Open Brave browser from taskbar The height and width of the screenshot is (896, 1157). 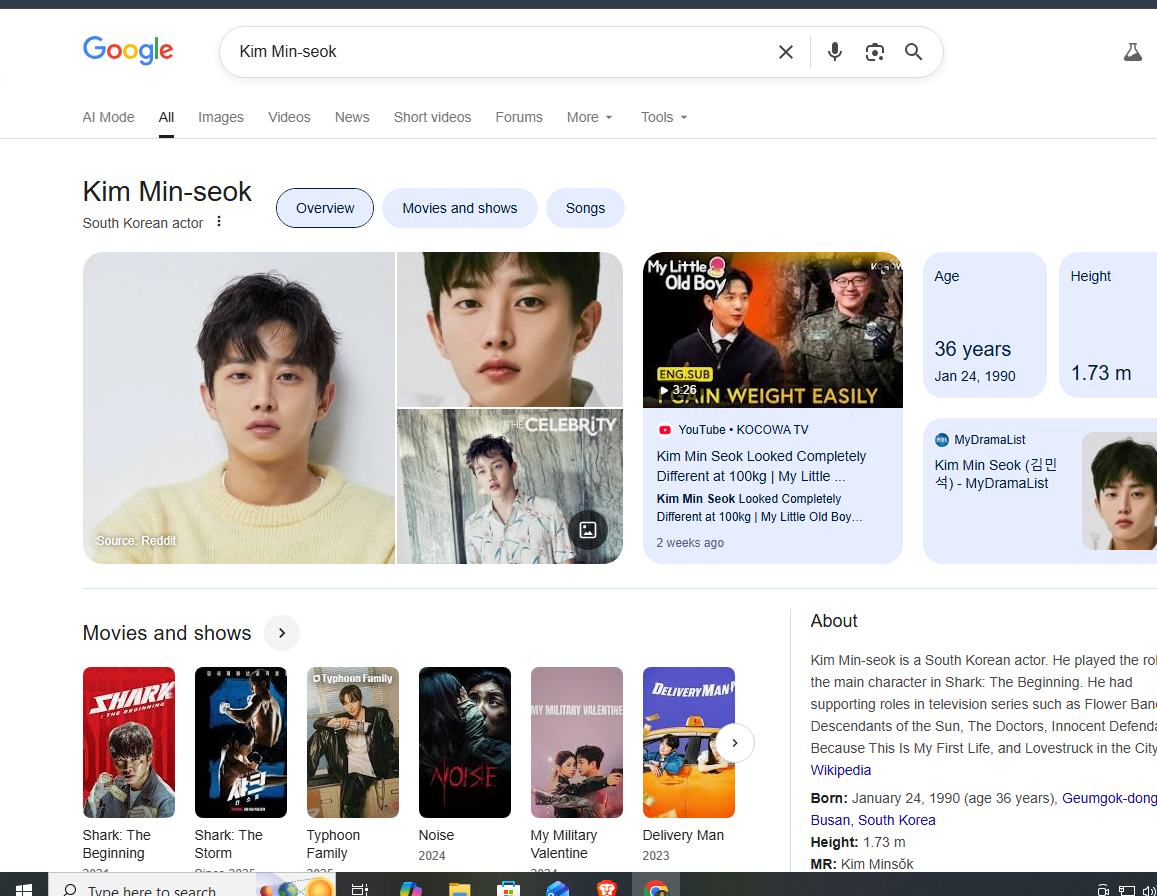[x=606, y=889]
